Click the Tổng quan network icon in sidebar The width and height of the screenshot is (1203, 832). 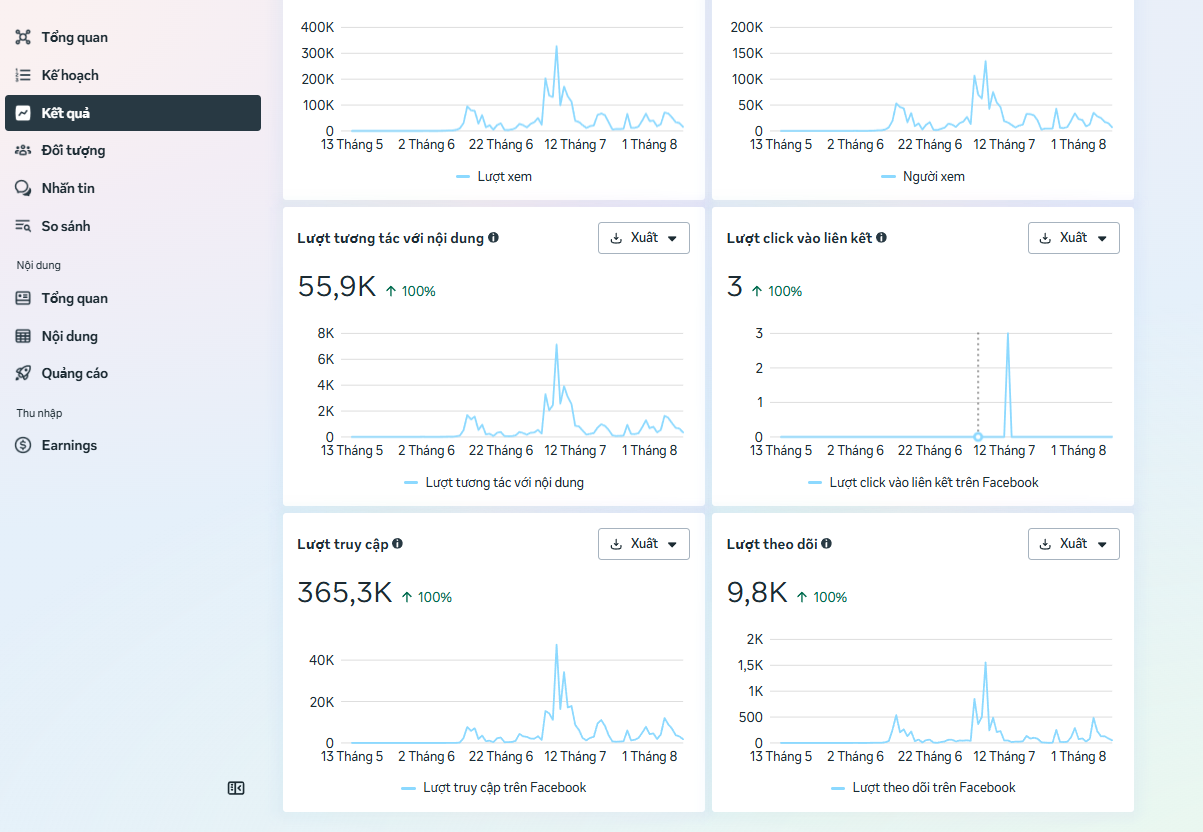(23, 38)
